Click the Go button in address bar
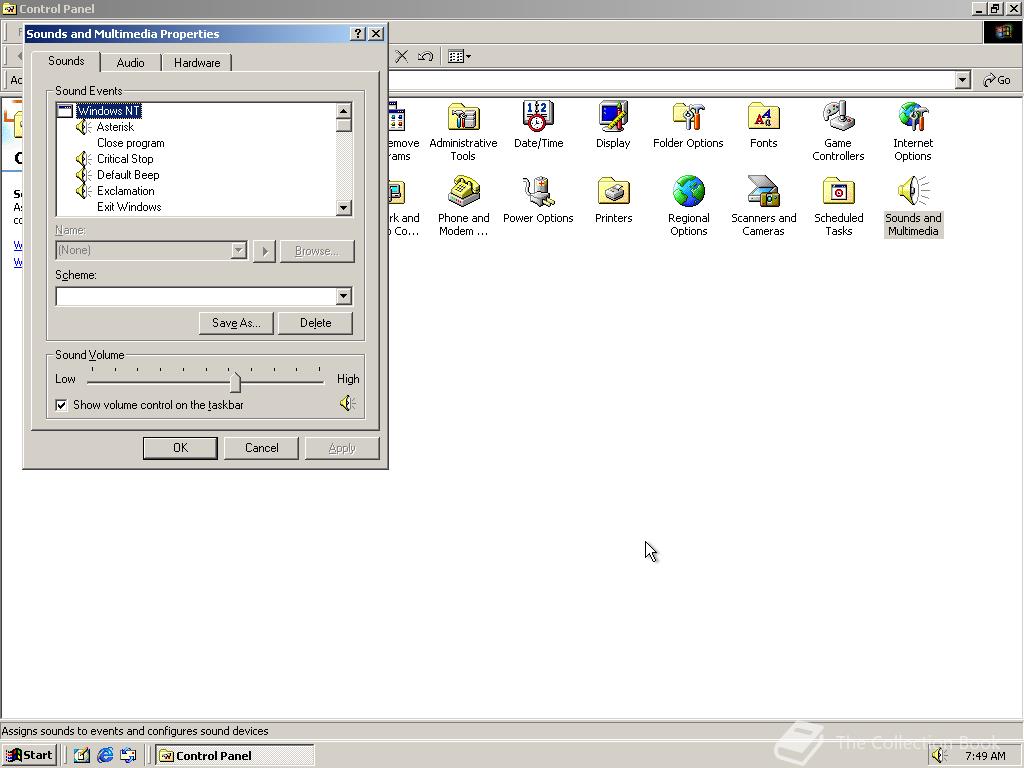The height and width of the screenshot is (768, 1024). pyautogui.click(x=997, y=80)
